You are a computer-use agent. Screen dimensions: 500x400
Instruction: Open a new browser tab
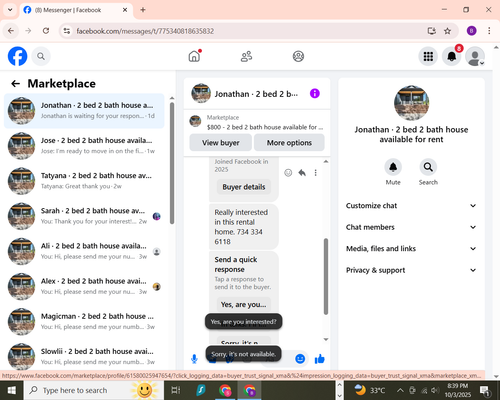tap(143, 10)
